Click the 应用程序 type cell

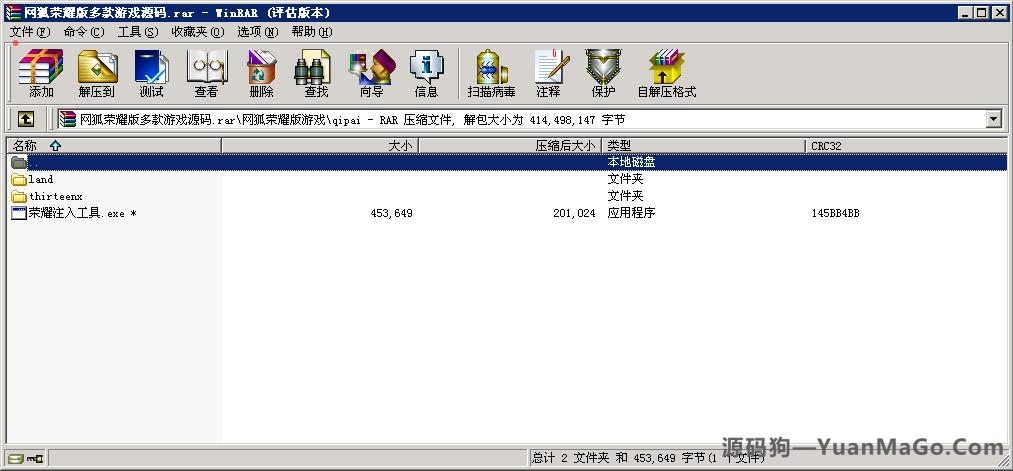[631, 213]
